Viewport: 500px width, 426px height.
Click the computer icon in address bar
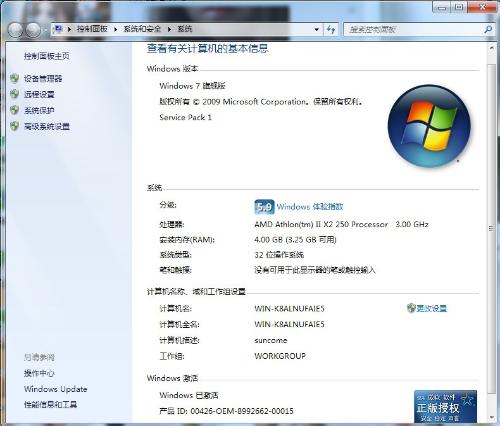[x=58, y=29]
